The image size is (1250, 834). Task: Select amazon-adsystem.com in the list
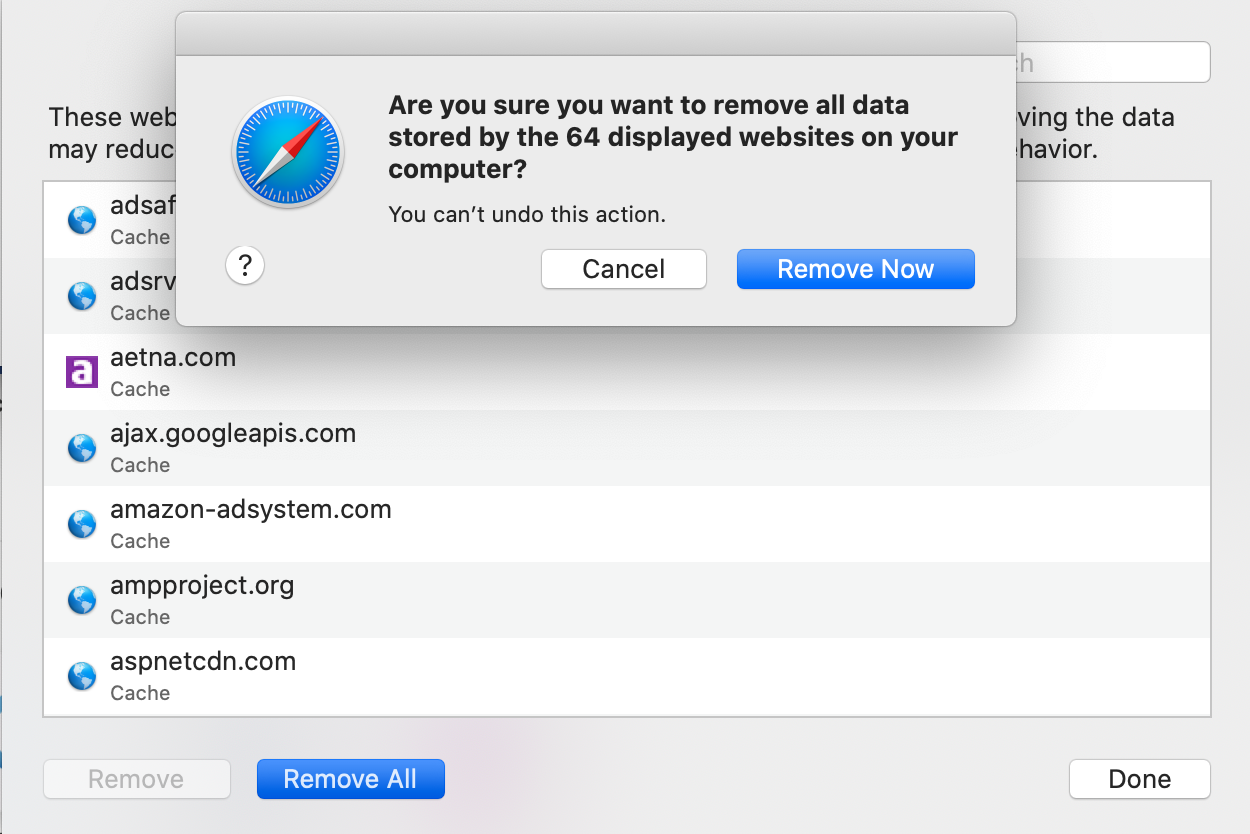click(627, 524)
